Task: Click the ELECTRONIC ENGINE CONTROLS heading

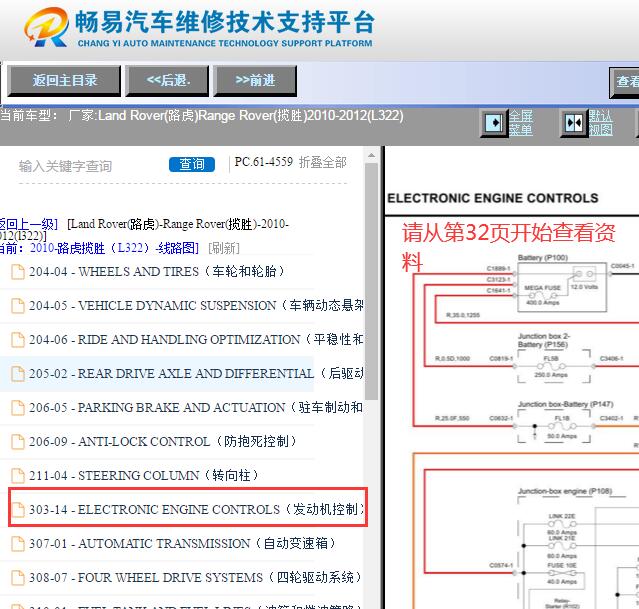Action: pyautogui.click(x=493, y=198)
